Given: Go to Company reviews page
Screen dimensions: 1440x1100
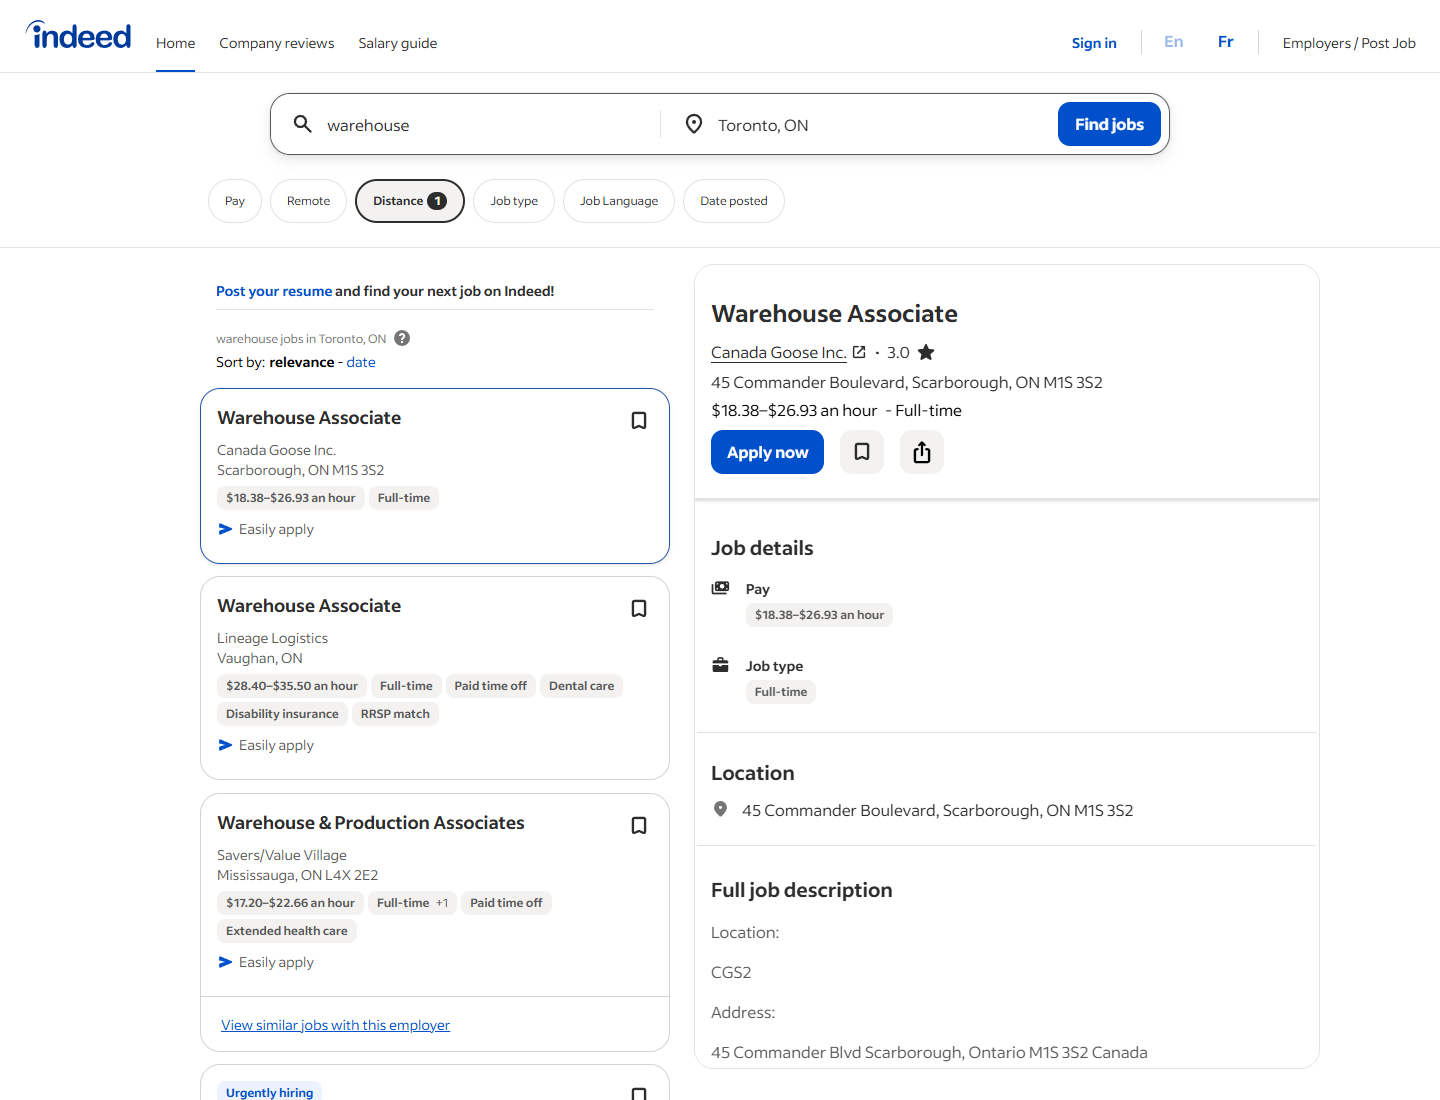Looking at the screenshot, I should (x=277, y=43).
